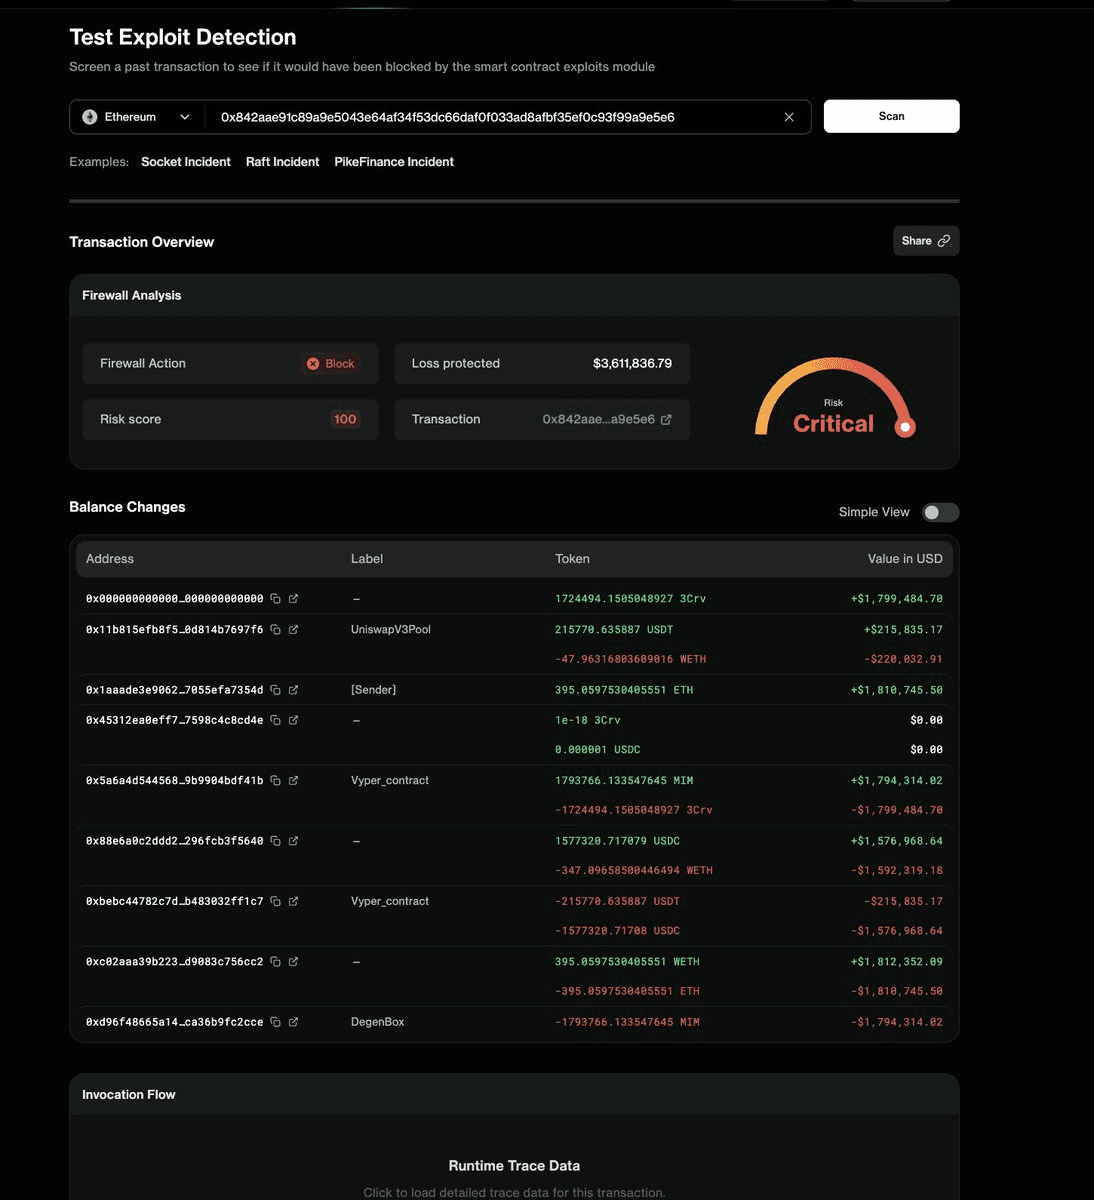Load the PikeFinance Incident example
This screenshot has width=1094, height=1200.
[393, 162]
